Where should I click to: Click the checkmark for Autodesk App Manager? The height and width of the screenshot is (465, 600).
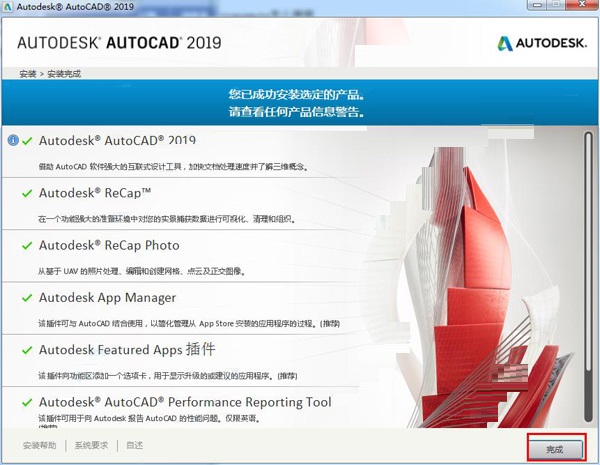pos(27,297)
